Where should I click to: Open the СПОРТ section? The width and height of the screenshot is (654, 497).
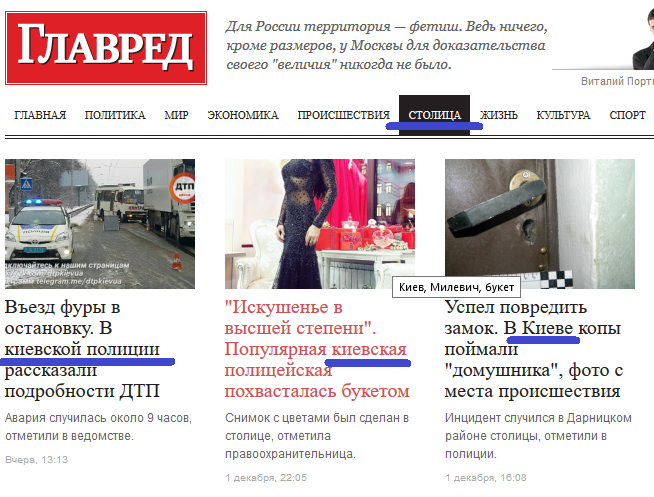tap(627, 115)
